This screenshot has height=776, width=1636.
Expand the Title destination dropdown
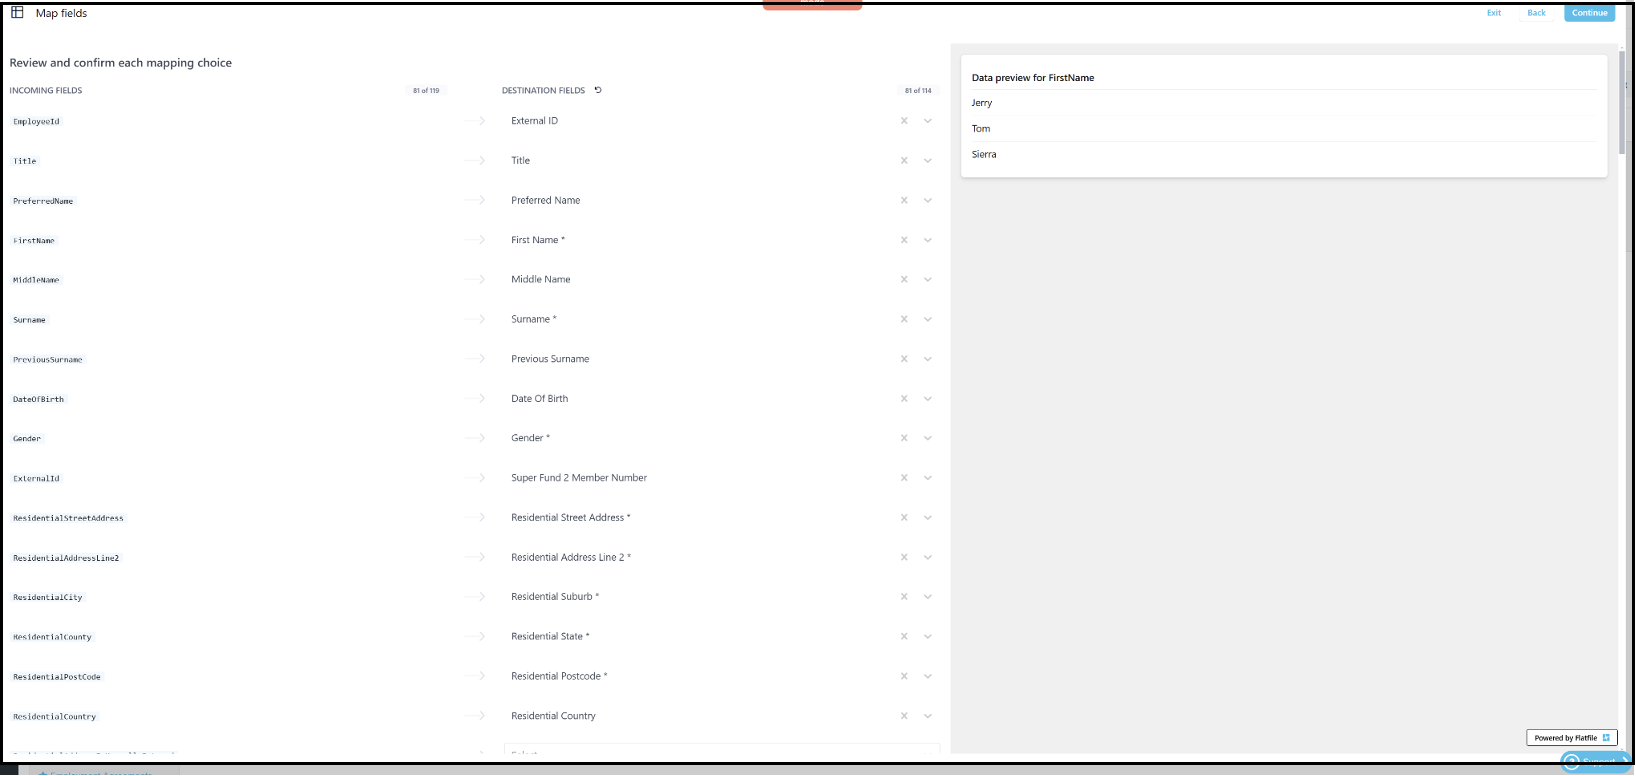coord(928,161)
